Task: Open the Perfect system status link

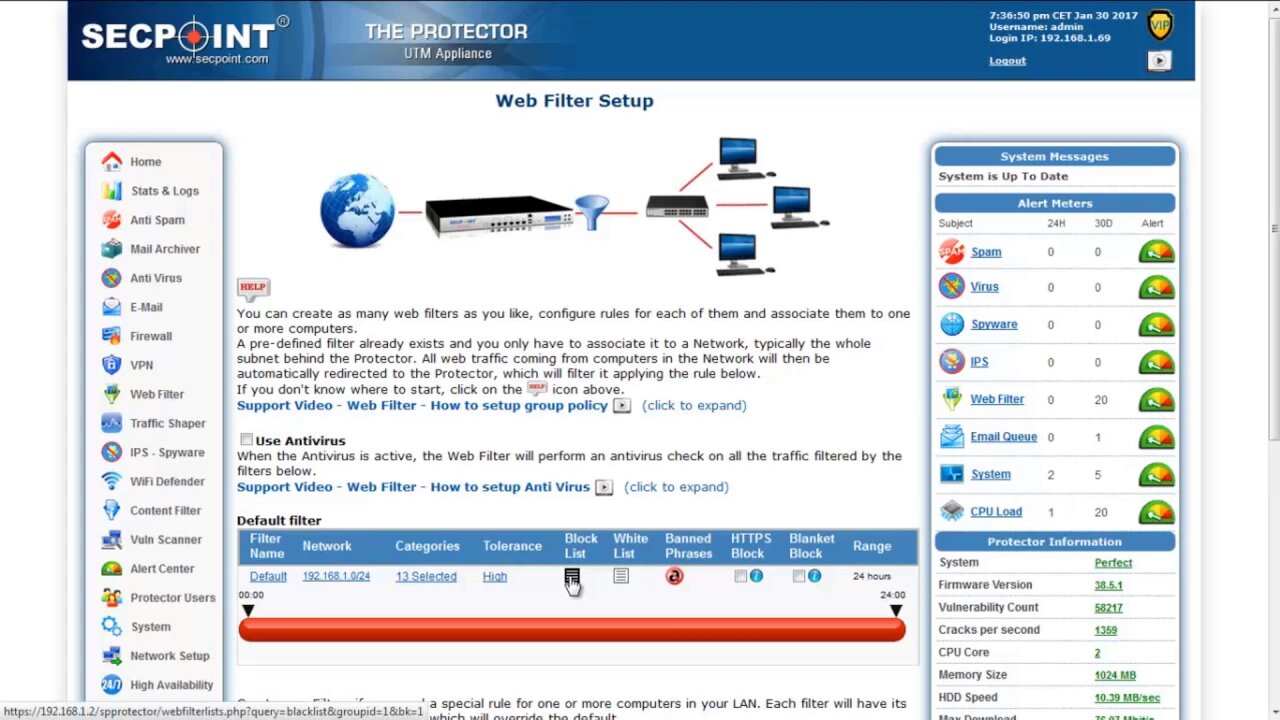Action: 1113,562
